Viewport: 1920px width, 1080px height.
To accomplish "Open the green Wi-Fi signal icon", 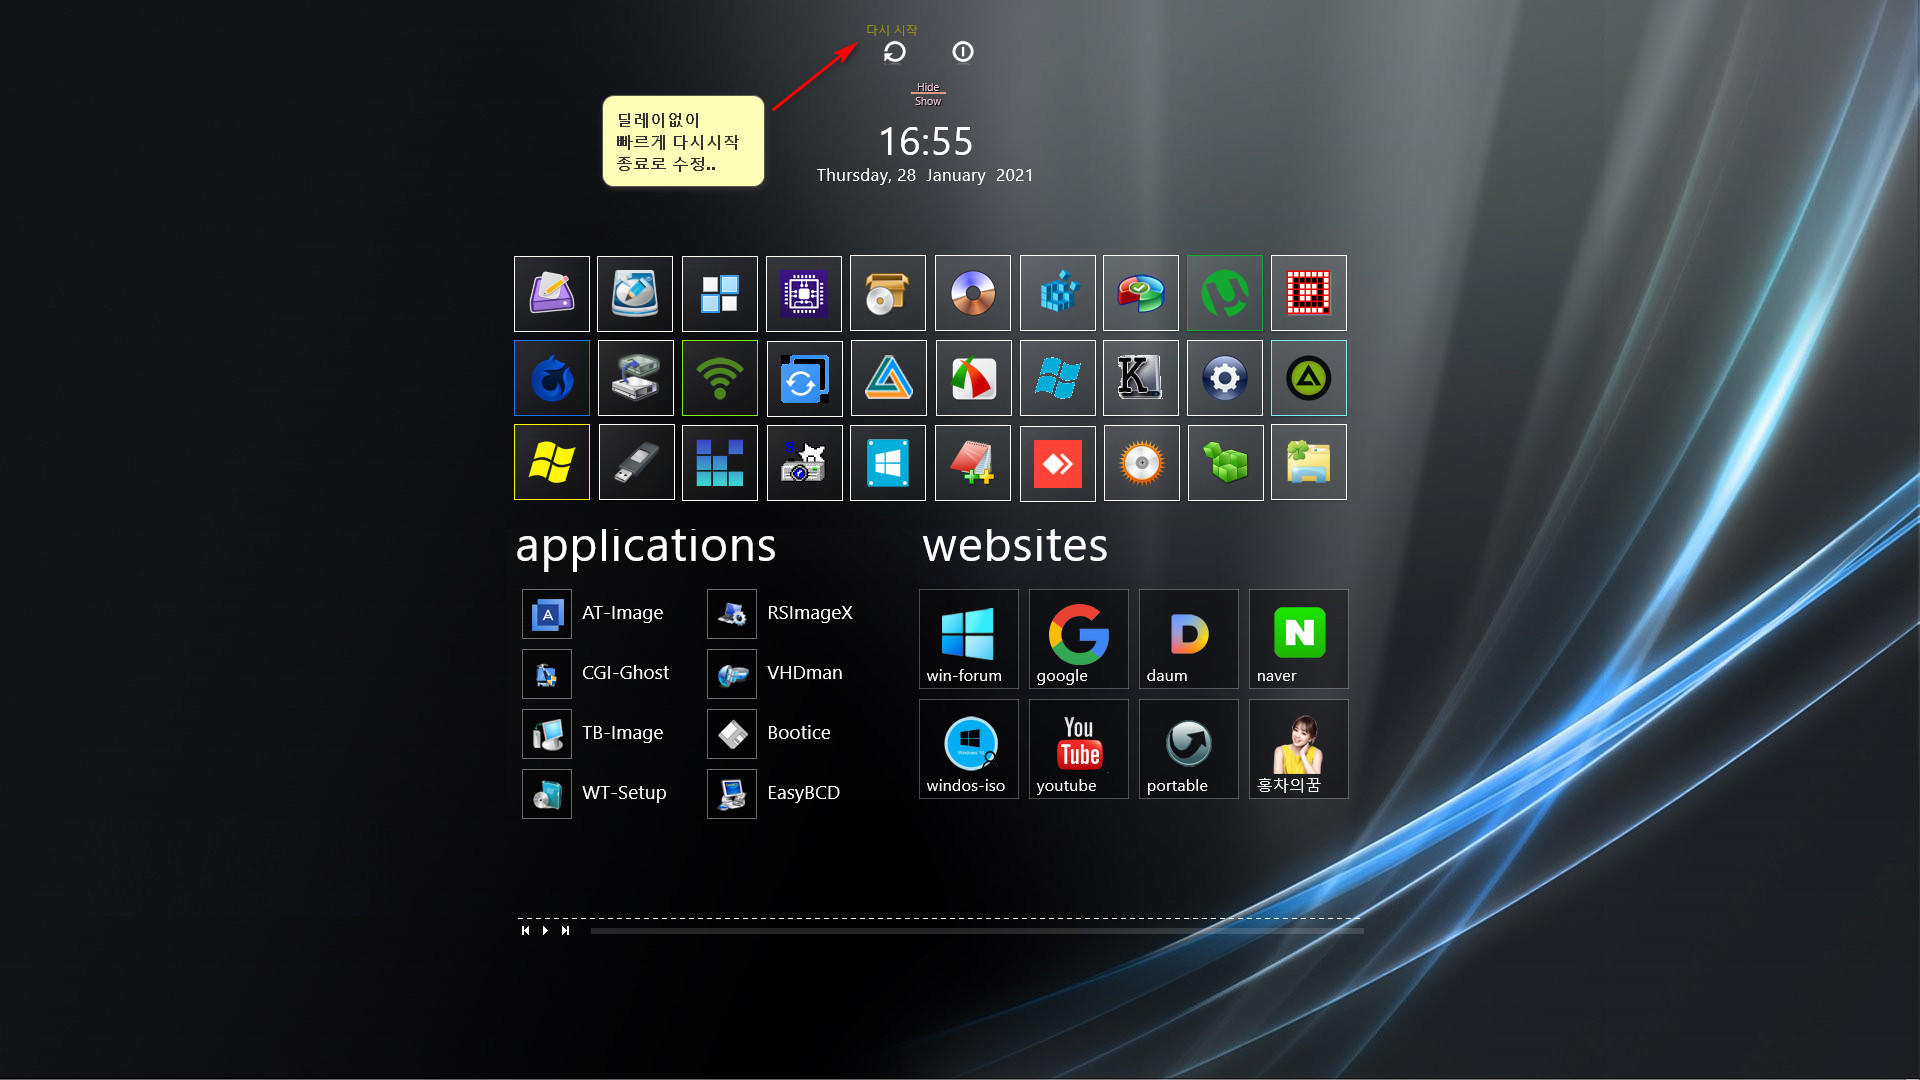I will pyautogui.click(x=720, y=378).
